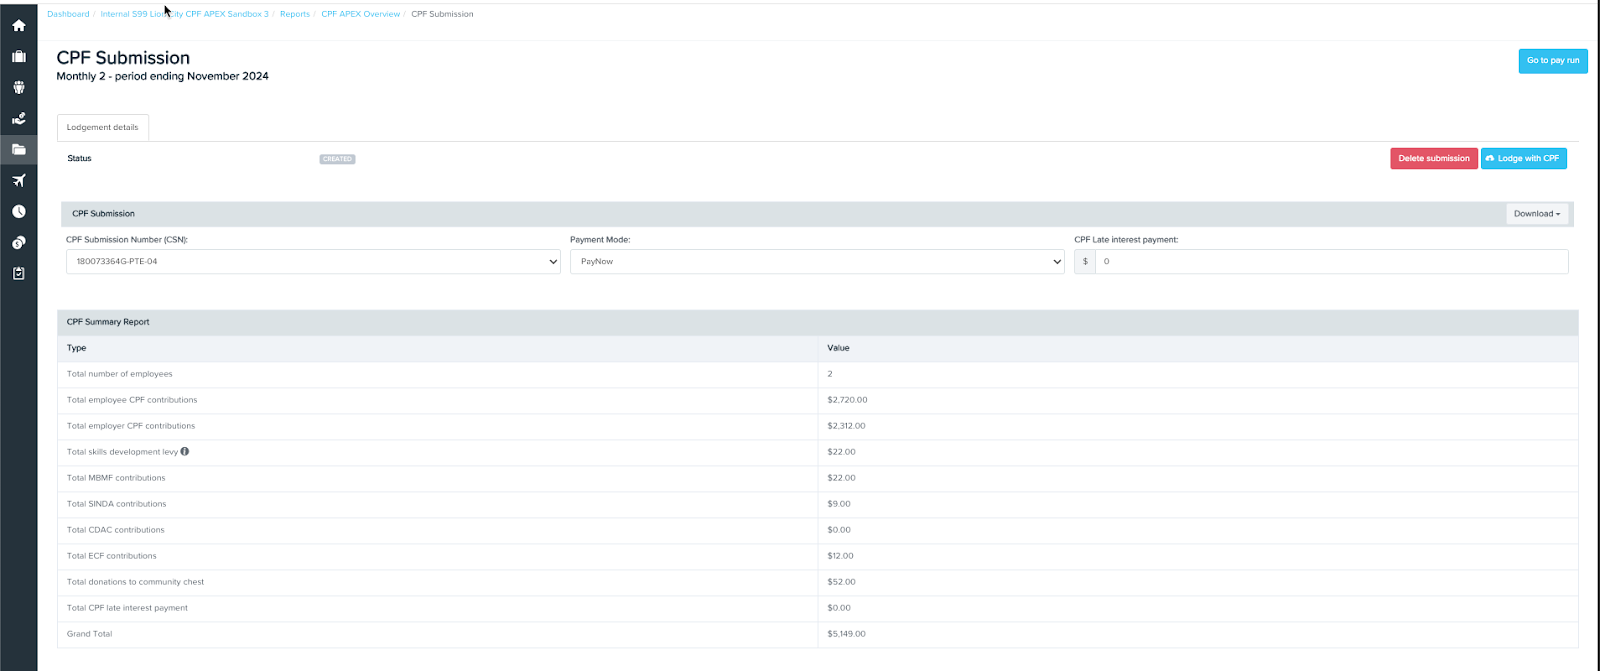Open the CPF Submission Number (CSN) dropdown
Screen dimensions: 1600x671
[313, 261]
